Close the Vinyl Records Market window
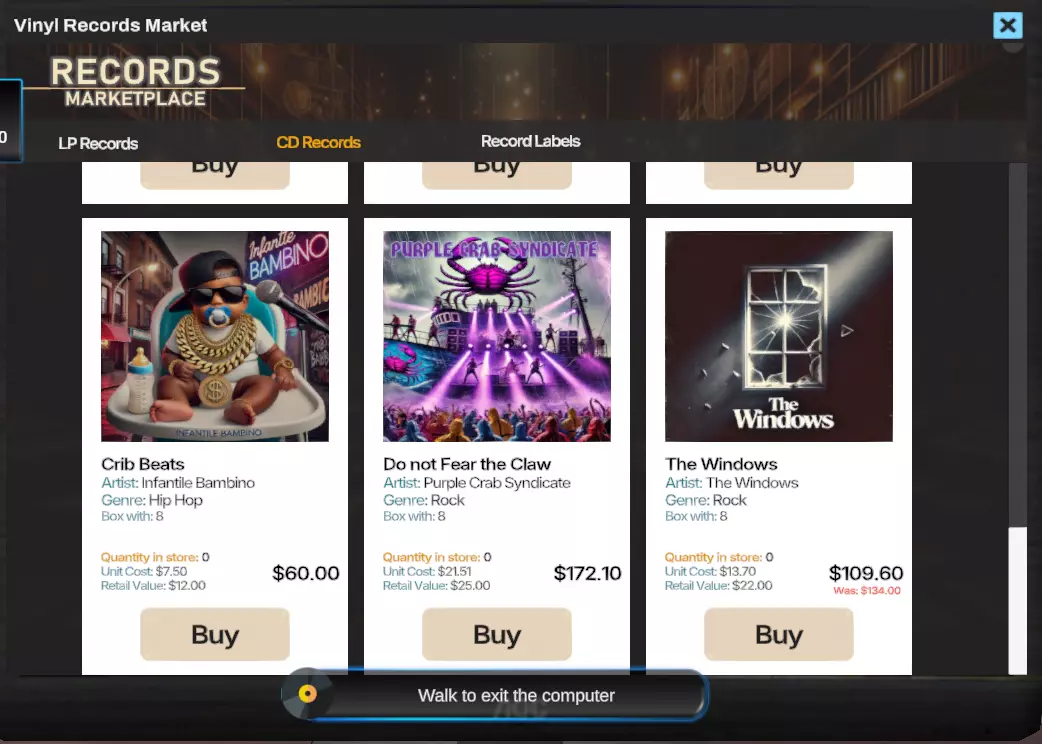The height and width of the screenshot is (744, 1042). point(1007,25)
